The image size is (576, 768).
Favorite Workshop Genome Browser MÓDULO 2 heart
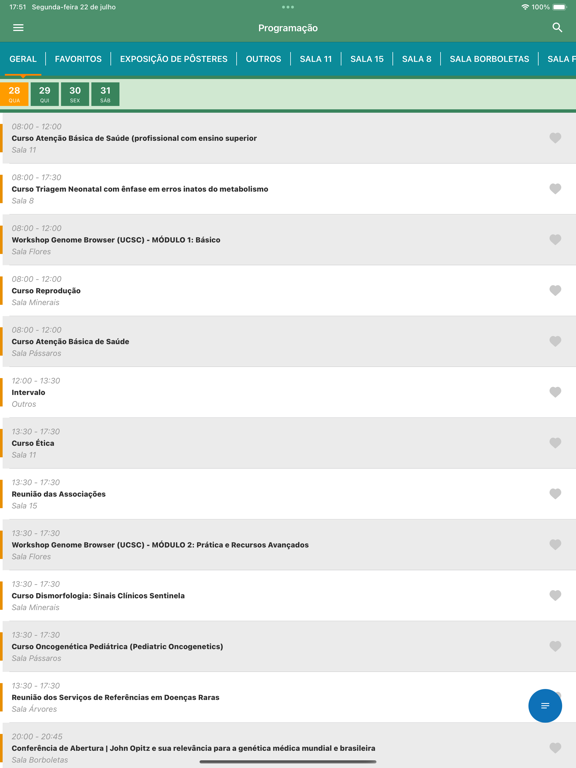click(555, 545)
